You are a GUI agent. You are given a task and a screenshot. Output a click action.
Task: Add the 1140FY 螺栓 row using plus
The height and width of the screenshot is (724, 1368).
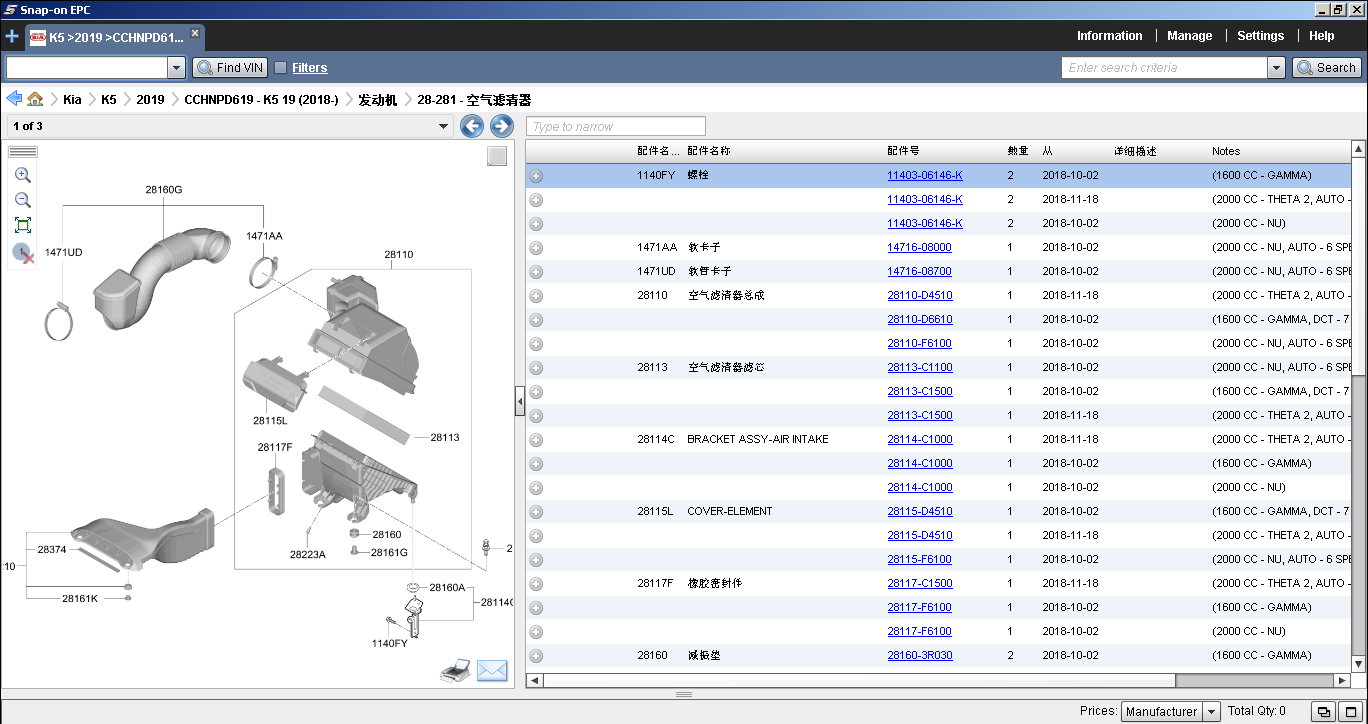click(536, 176)
